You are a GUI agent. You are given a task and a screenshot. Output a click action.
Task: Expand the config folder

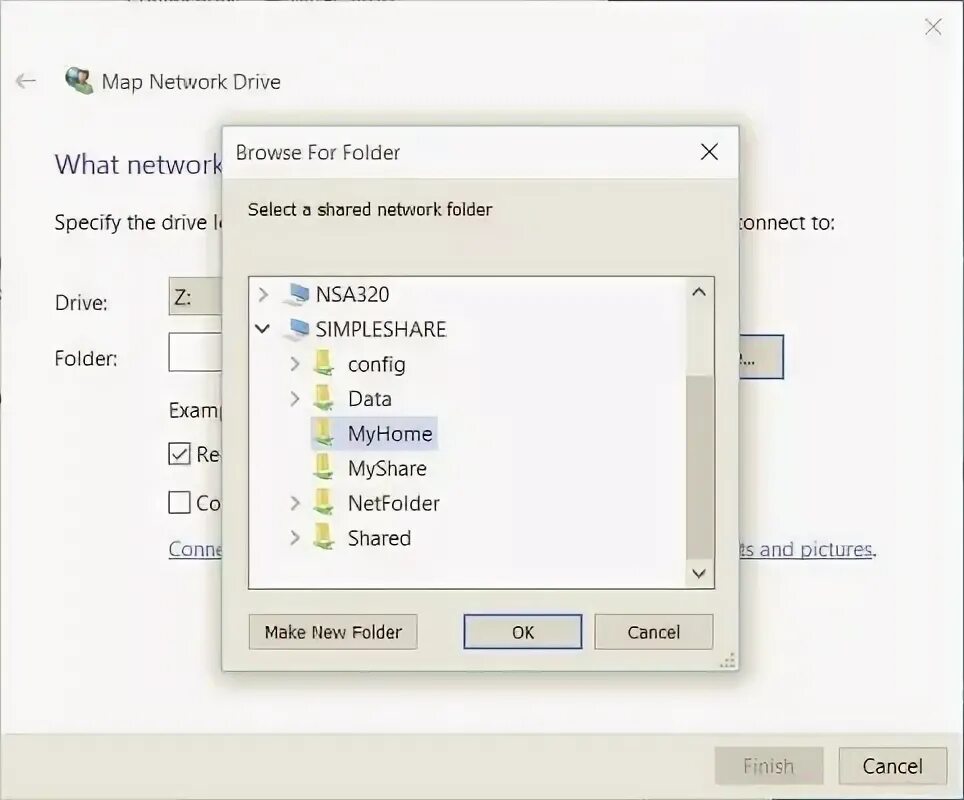coord(295,364)
